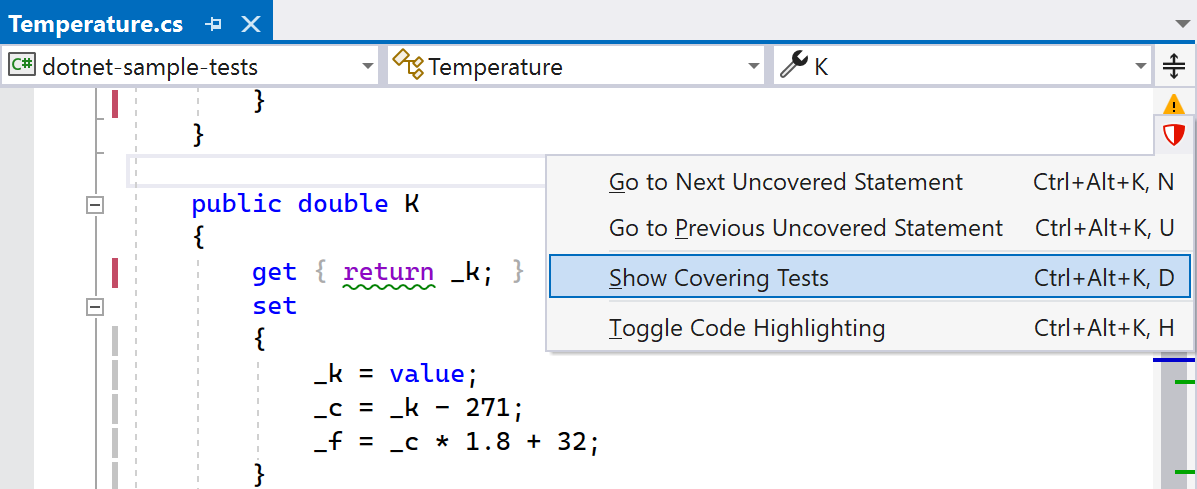
Task: Click the C# project icon in navigation bar
Action: click(21, 67)
